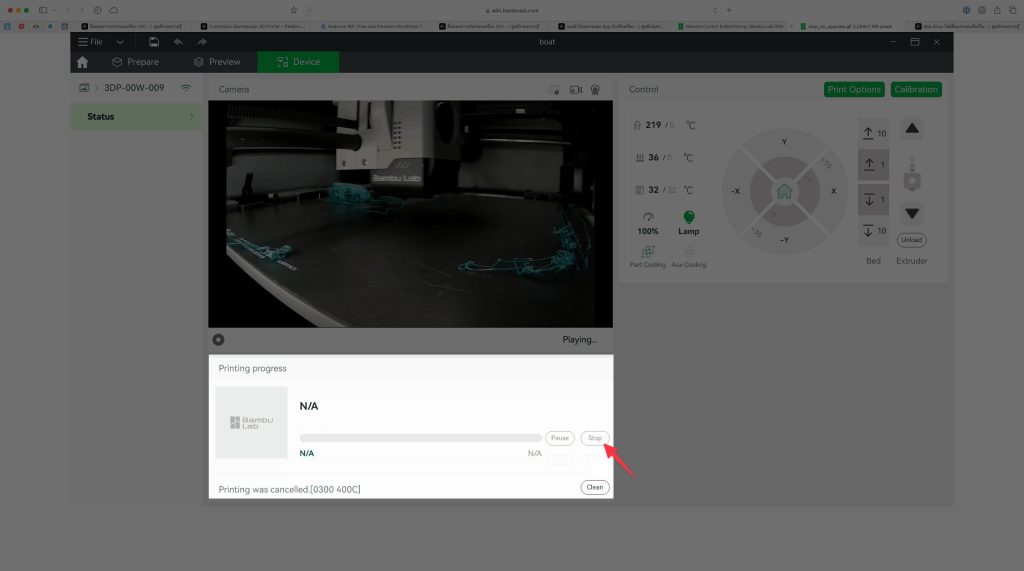Stop the camera stream with the stop icon
Image resolution: width=1024 pixels, height=571 pixels.
pos(218,340)
